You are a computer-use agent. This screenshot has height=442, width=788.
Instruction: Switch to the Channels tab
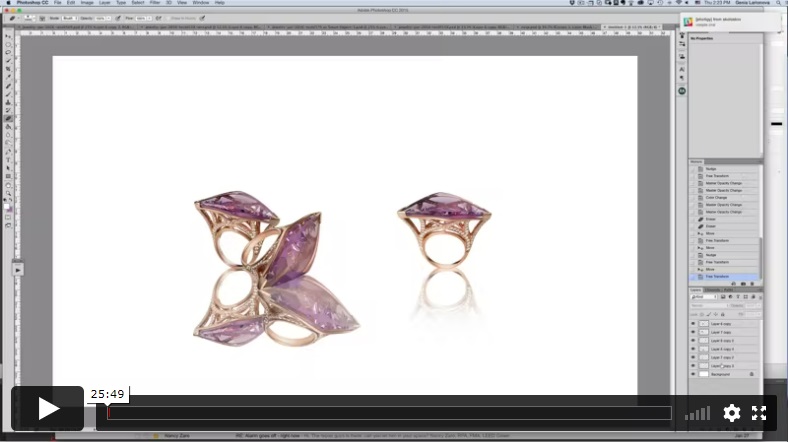[x=713, y=290]
